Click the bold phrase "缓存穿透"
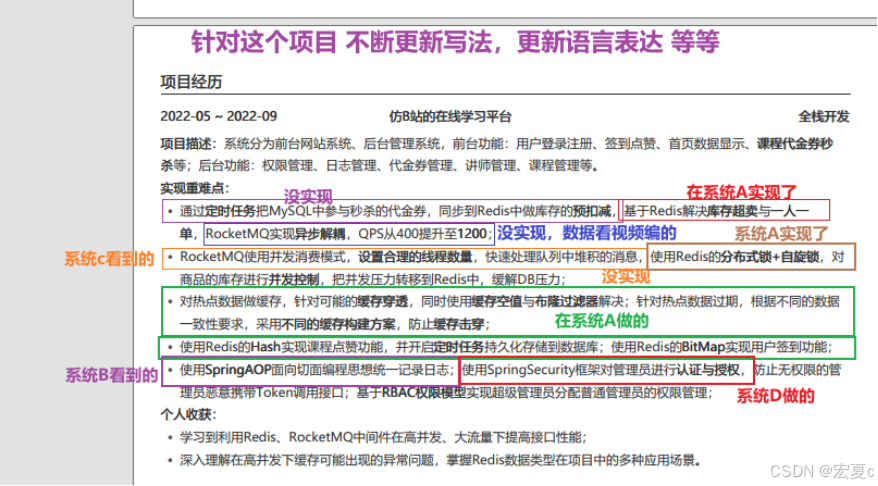Image resolution: width=878 pixels, height=486 pixels. tap(382, 302)
